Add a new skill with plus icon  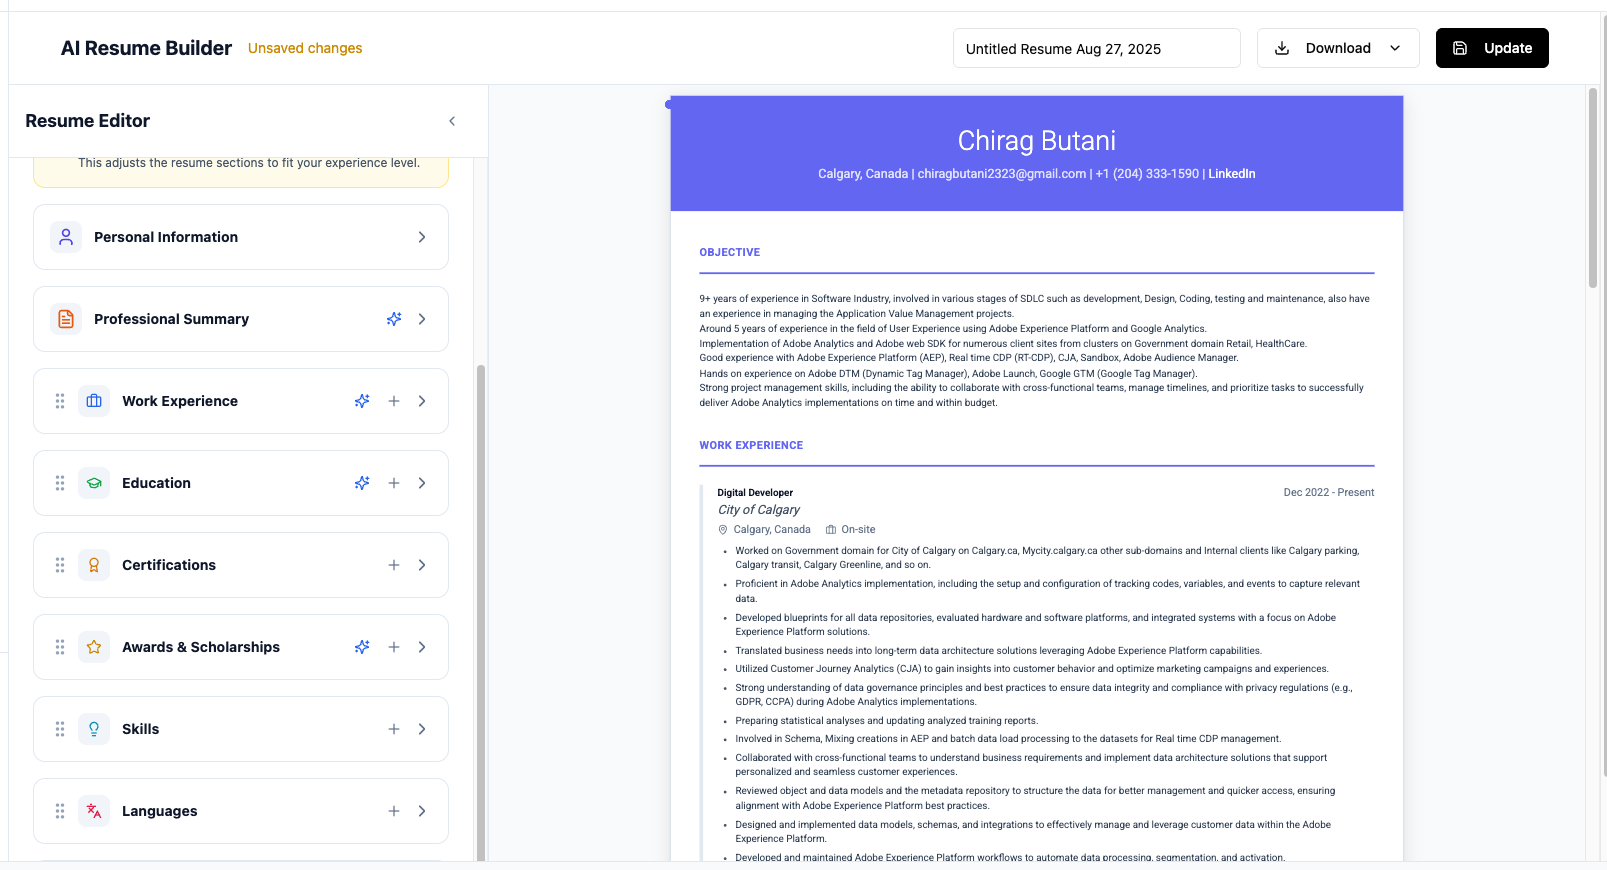click(394, 729)
